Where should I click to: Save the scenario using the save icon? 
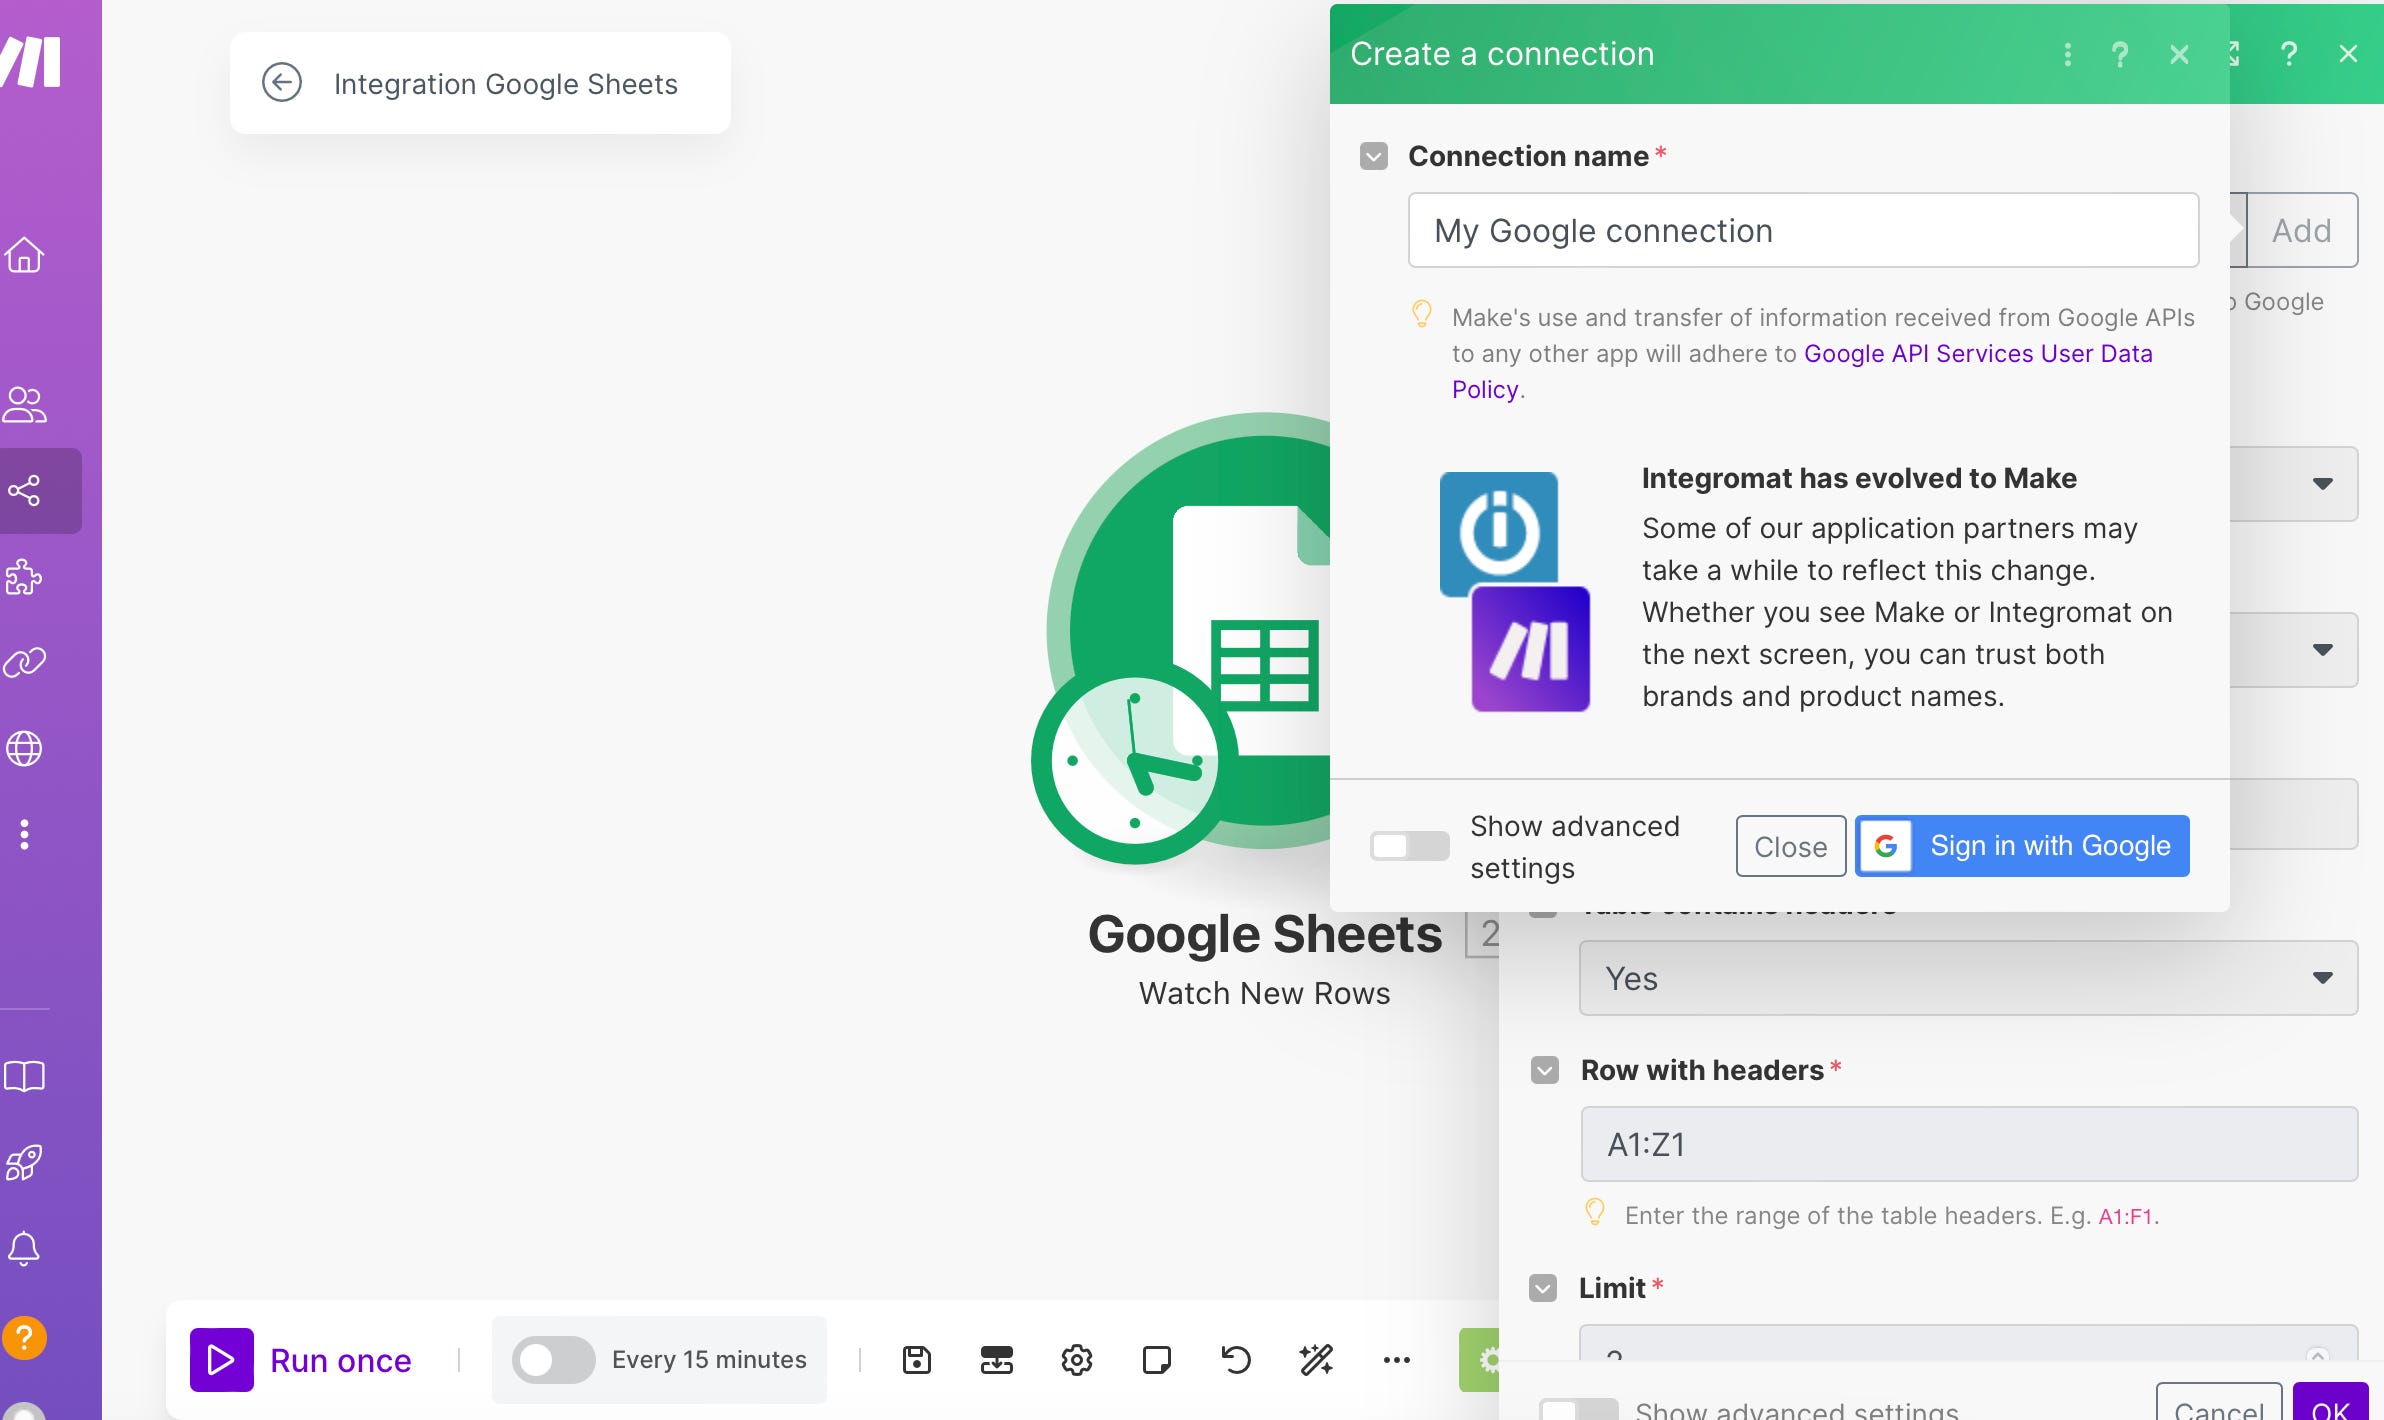click(915, 1359)
